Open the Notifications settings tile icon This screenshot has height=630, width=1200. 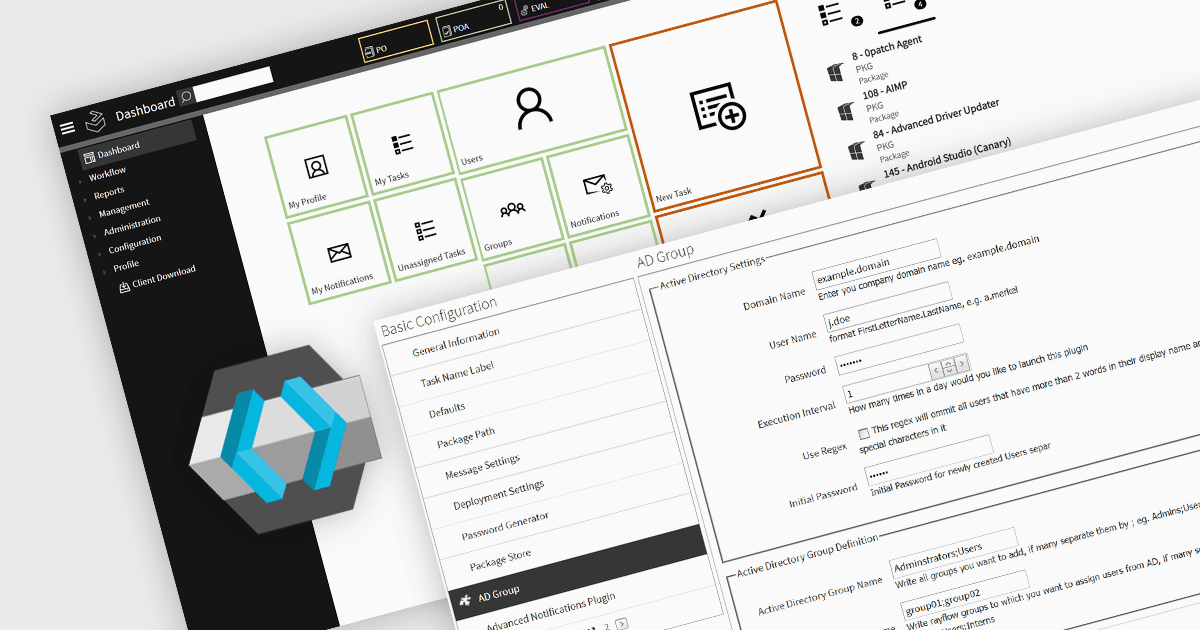pos(598,186)
